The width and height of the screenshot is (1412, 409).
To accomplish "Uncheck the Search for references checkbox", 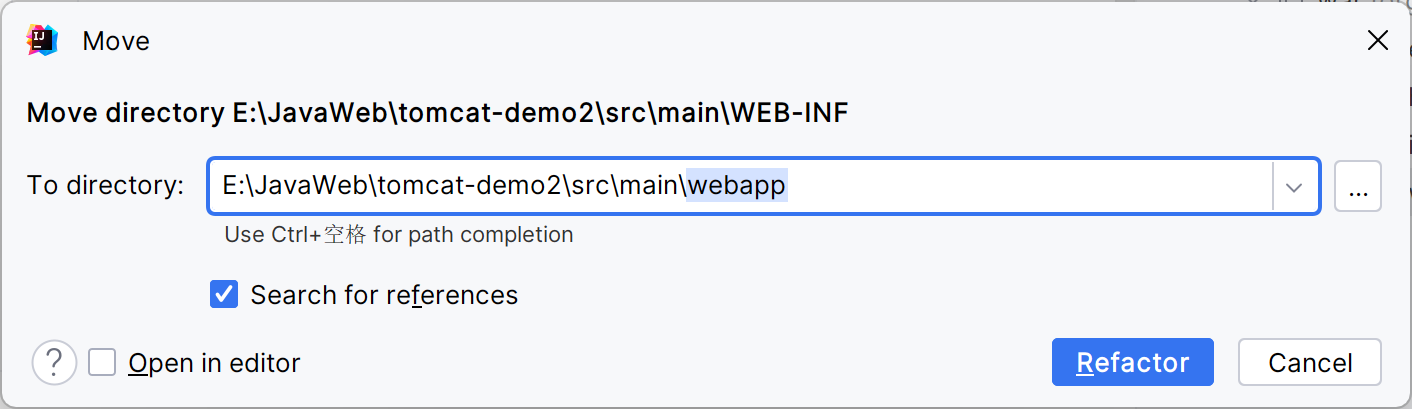I will click(224, 295).
